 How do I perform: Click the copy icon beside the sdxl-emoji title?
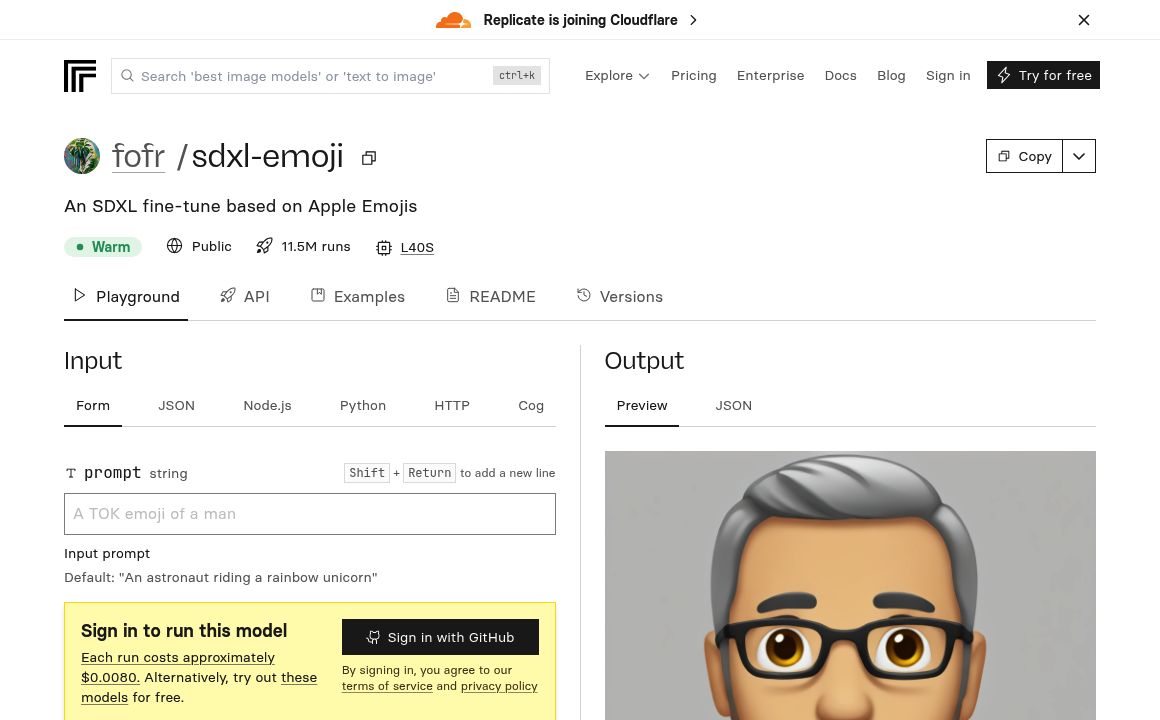[x=368, y=157]
